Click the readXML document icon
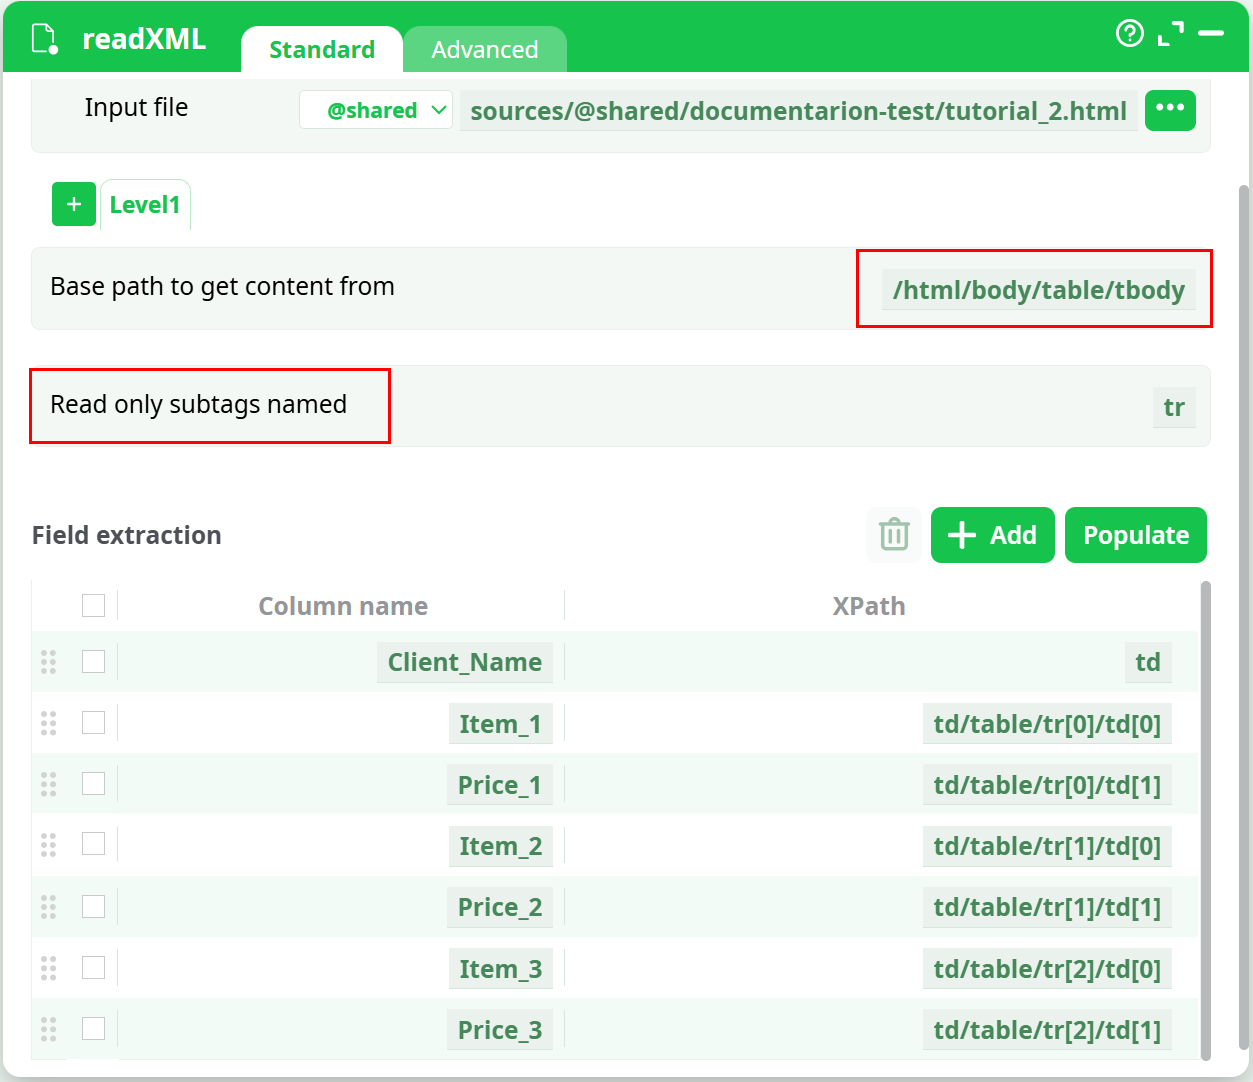This screenshot has height=1082, width=1253. click(x=45, y=39)
